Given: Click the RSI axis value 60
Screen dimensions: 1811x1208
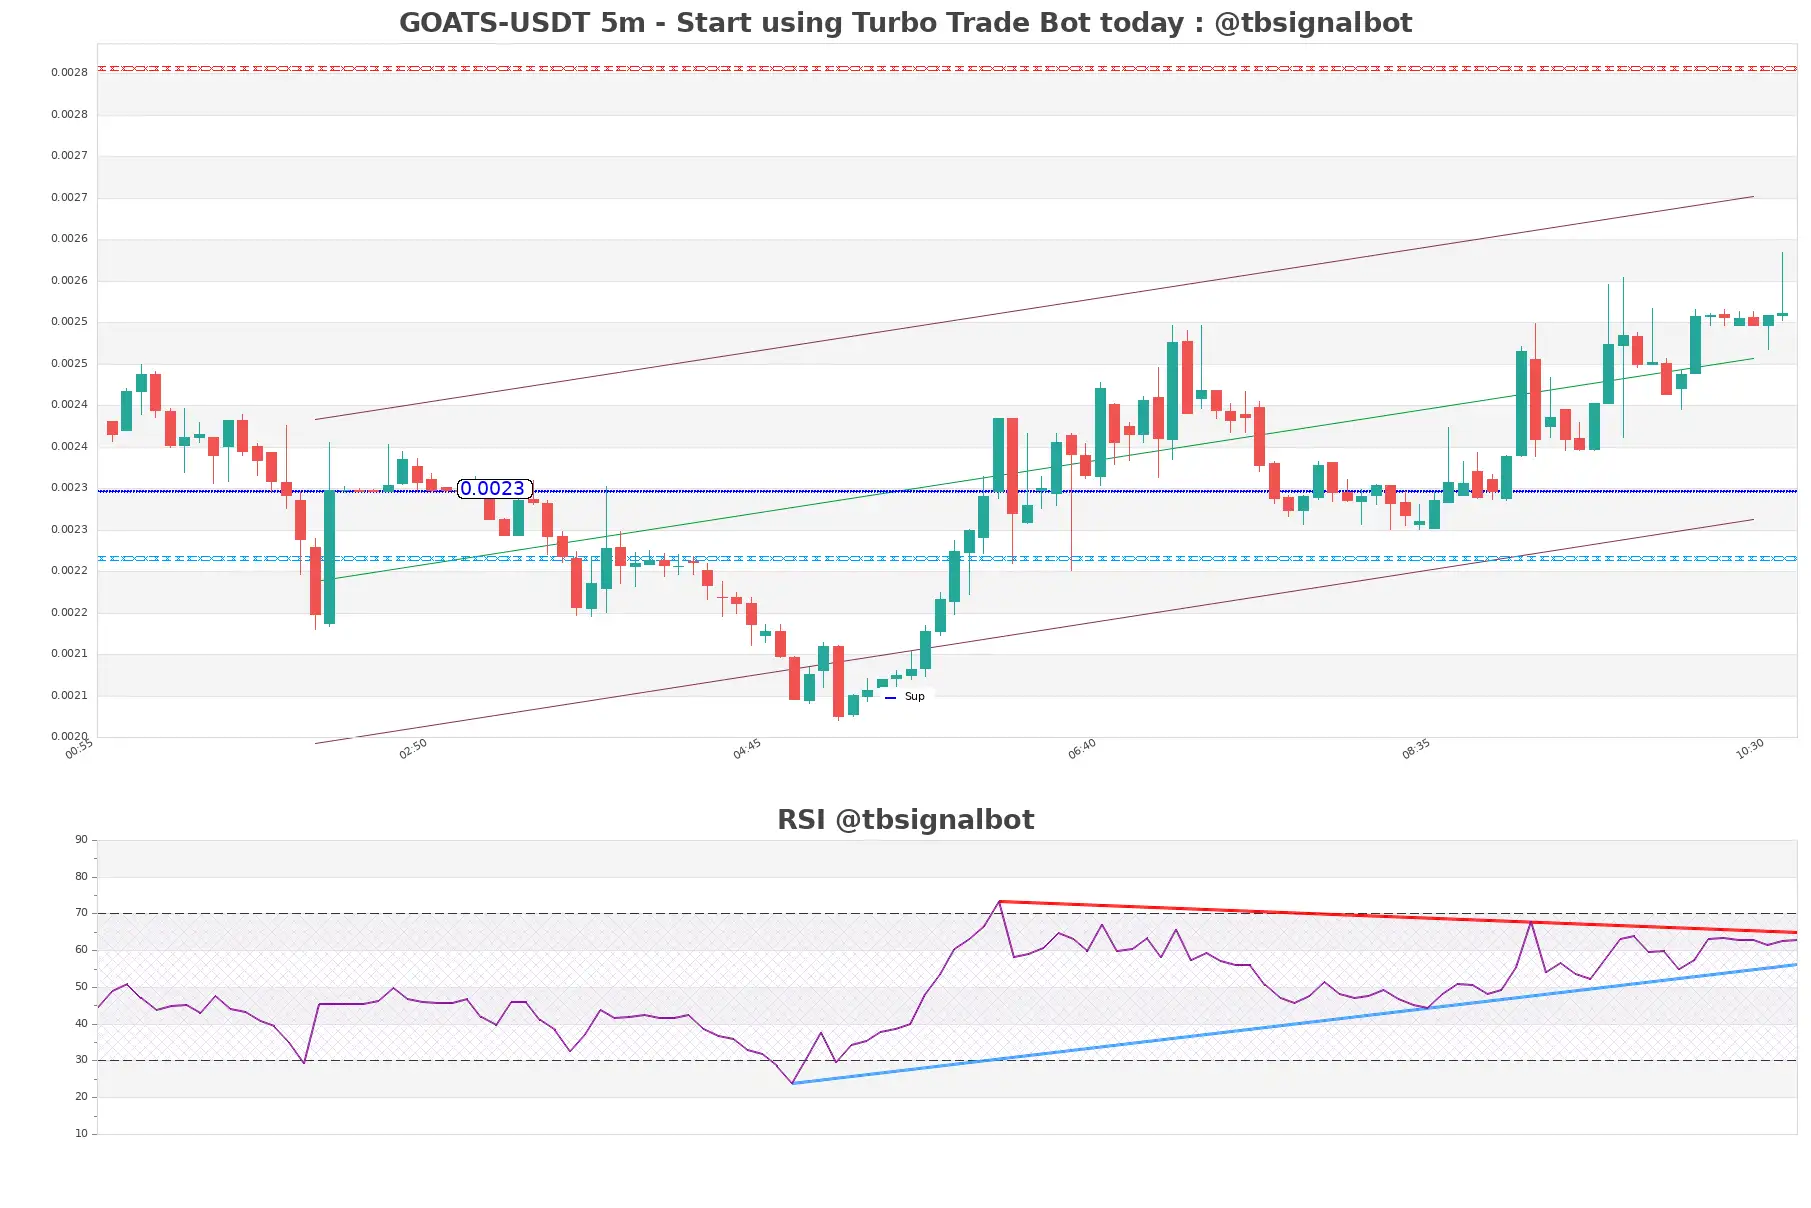Looking at the screenshot, I should (x=81, y=949).
